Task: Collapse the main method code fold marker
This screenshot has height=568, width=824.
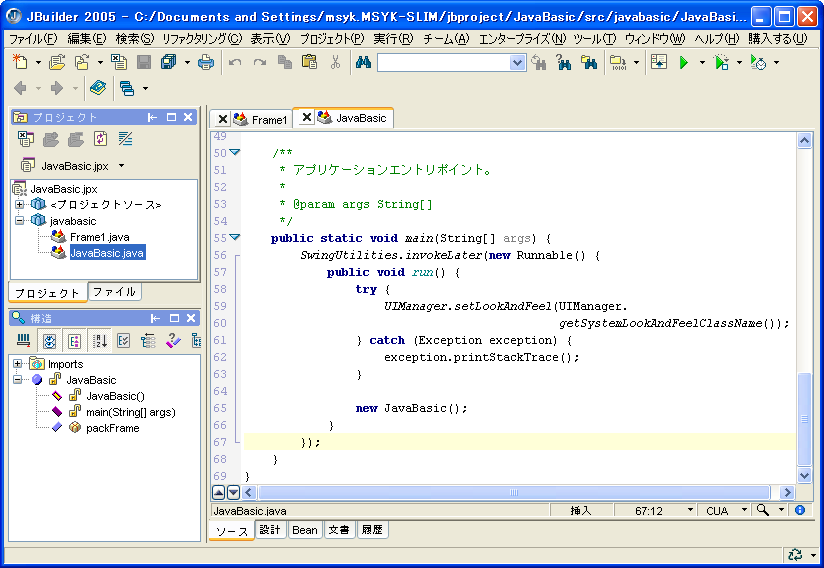Action: [x=235, y=238]
